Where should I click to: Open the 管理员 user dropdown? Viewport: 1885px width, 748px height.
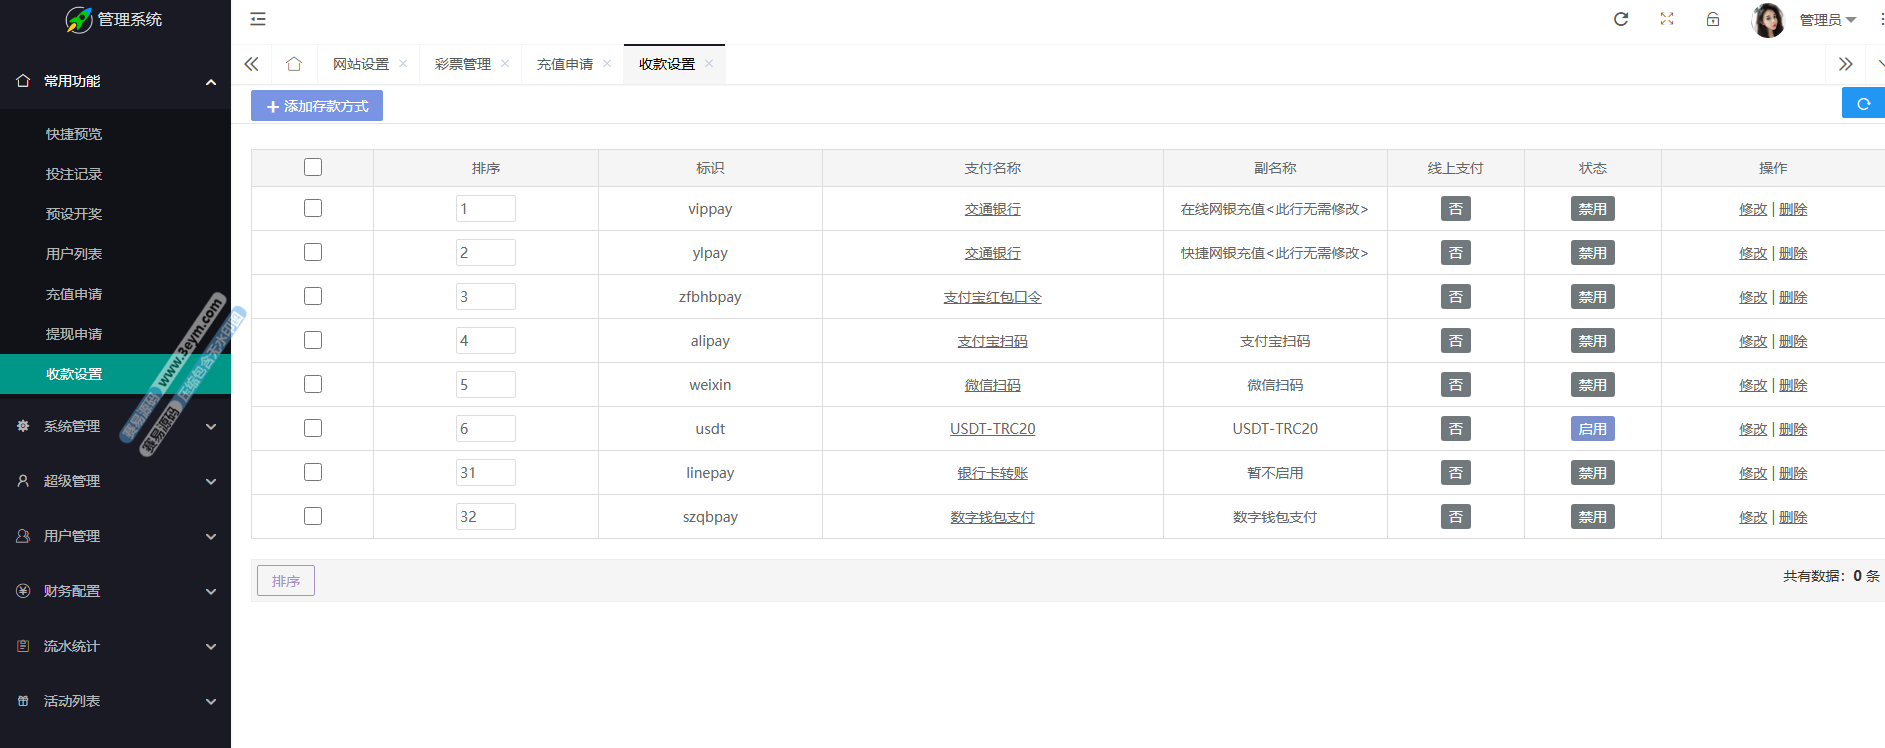click(1827, 20)
